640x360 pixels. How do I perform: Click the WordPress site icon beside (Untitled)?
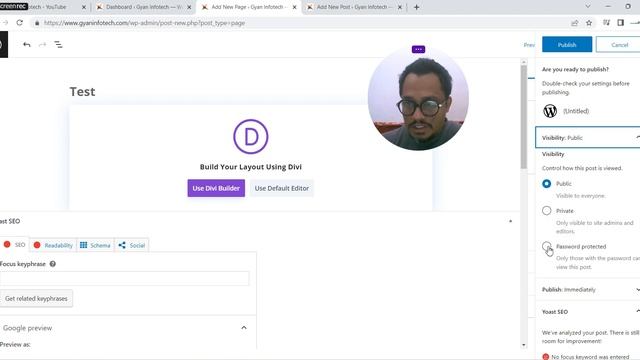coord(550,111)
